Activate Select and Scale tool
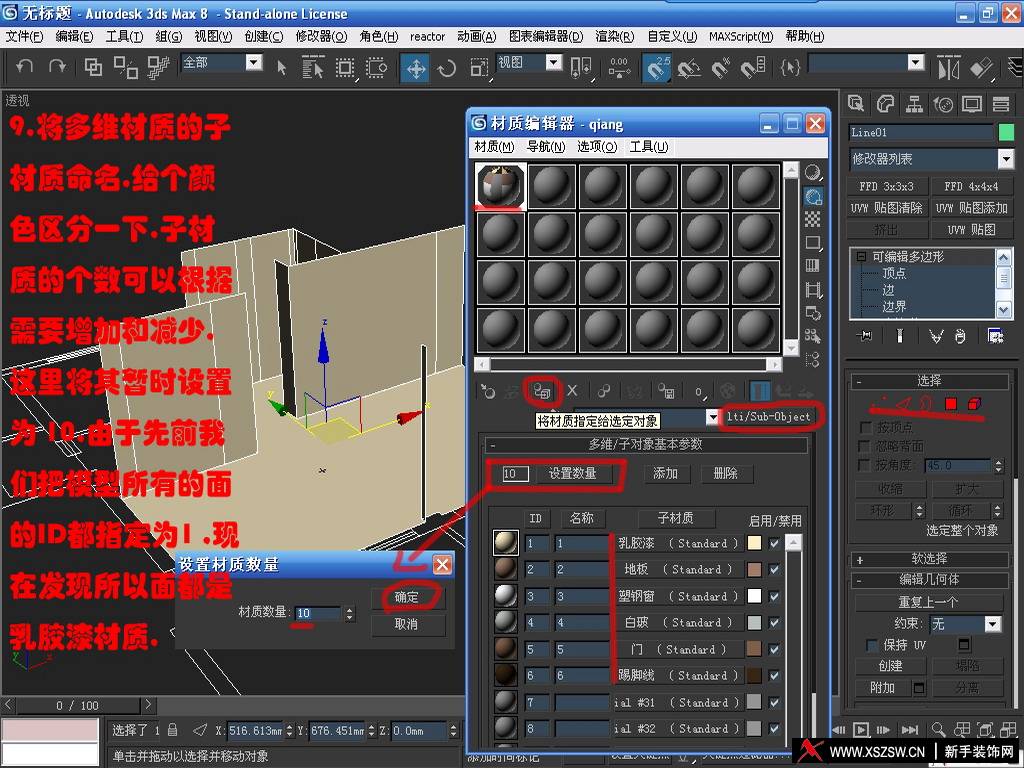Image resolution: width=1024 pixels, height=768 pixels. pos(479,68)
